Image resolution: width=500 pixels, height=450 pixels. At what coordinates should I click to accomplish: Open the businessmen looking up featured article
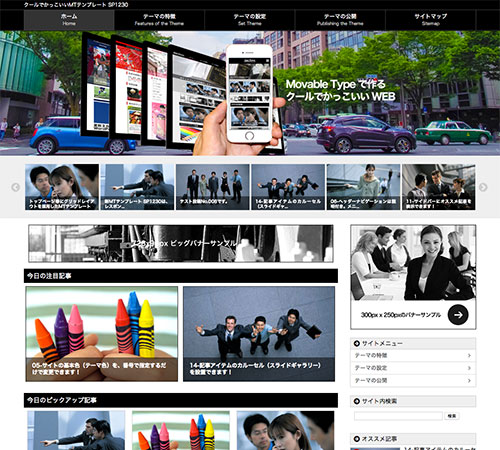point(259,334)
